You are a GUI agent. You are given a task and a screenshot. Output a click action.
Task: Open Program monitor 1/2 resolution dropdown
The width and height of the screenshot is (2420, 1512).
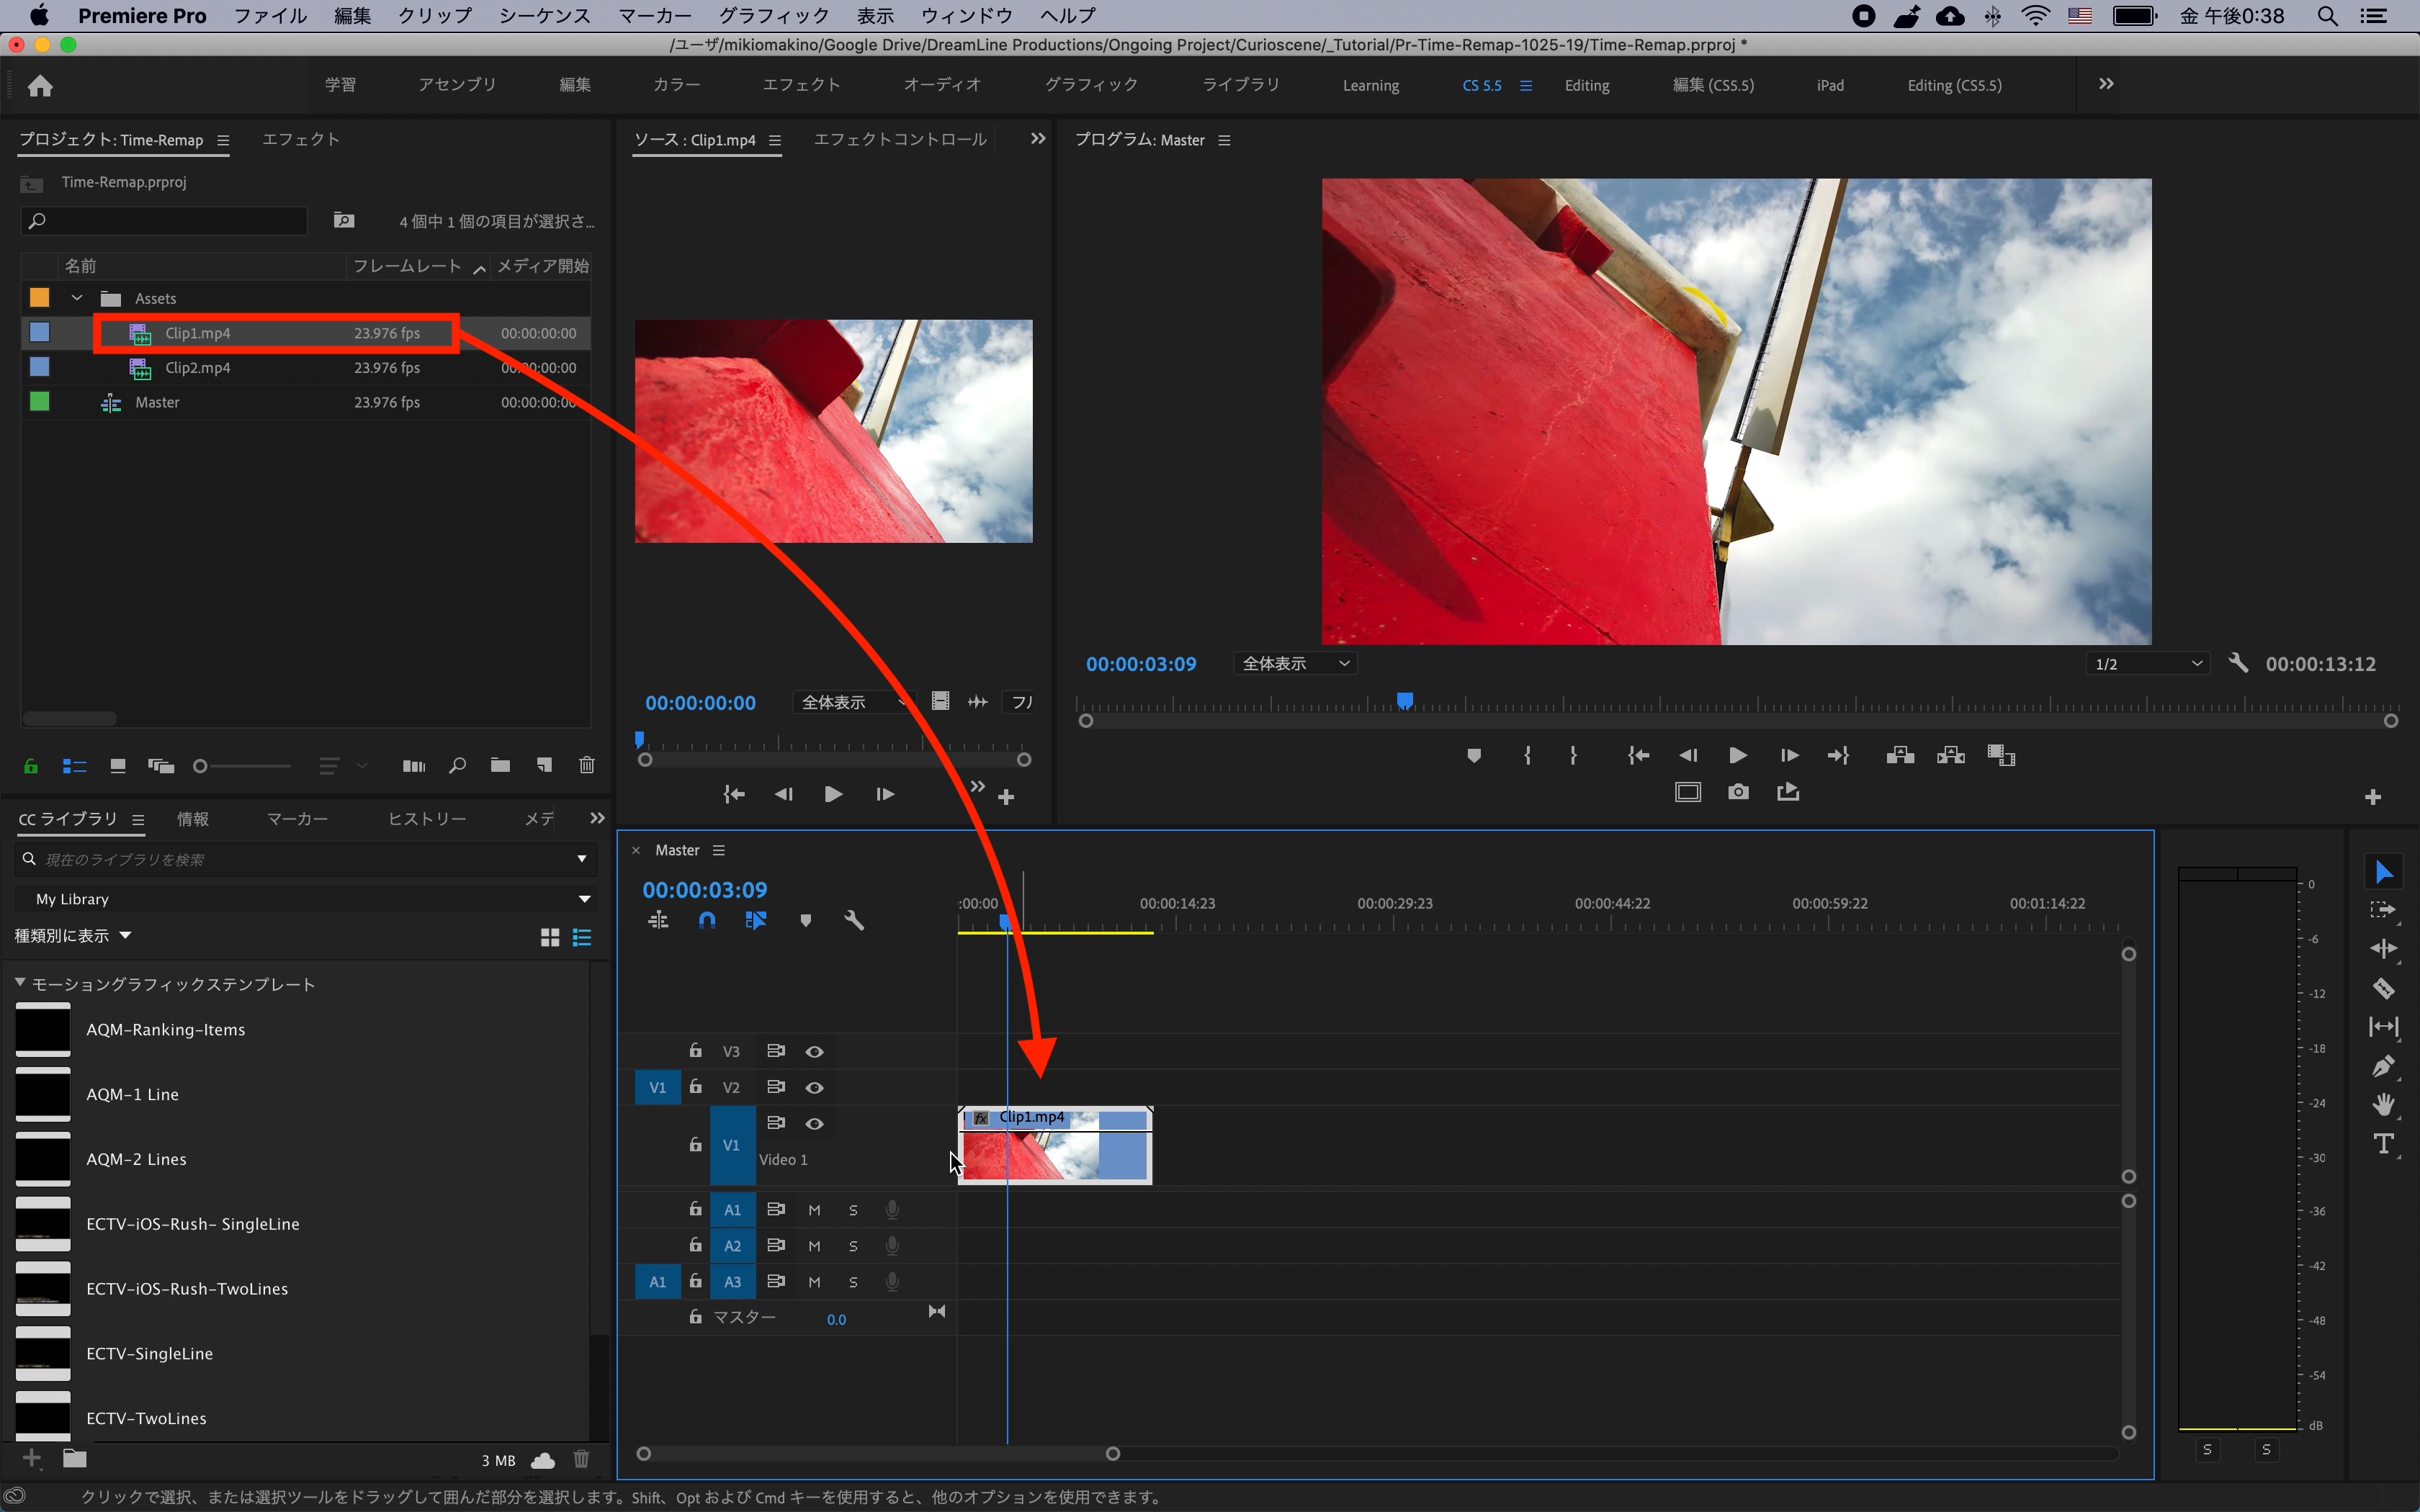point(2147,664)
